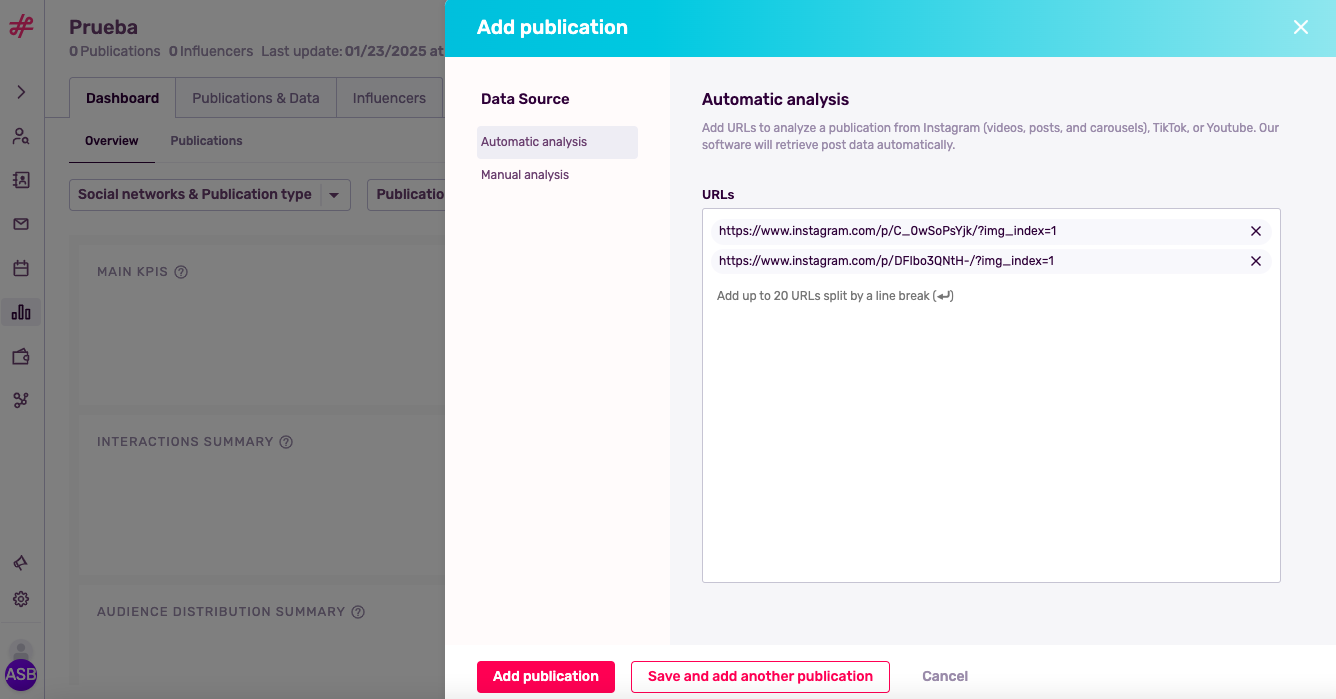The width and height of the screenshot is (1336, 699).
Task: Open the megaphone announcements icon
Action: point(21,563)
